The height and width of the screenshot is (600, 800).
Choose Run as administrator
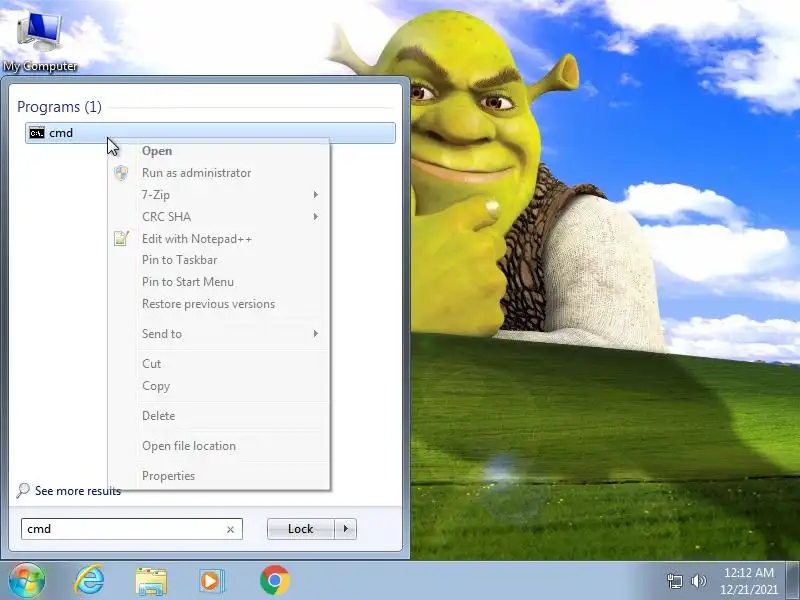pyautogui.click(x=219, y=173)
